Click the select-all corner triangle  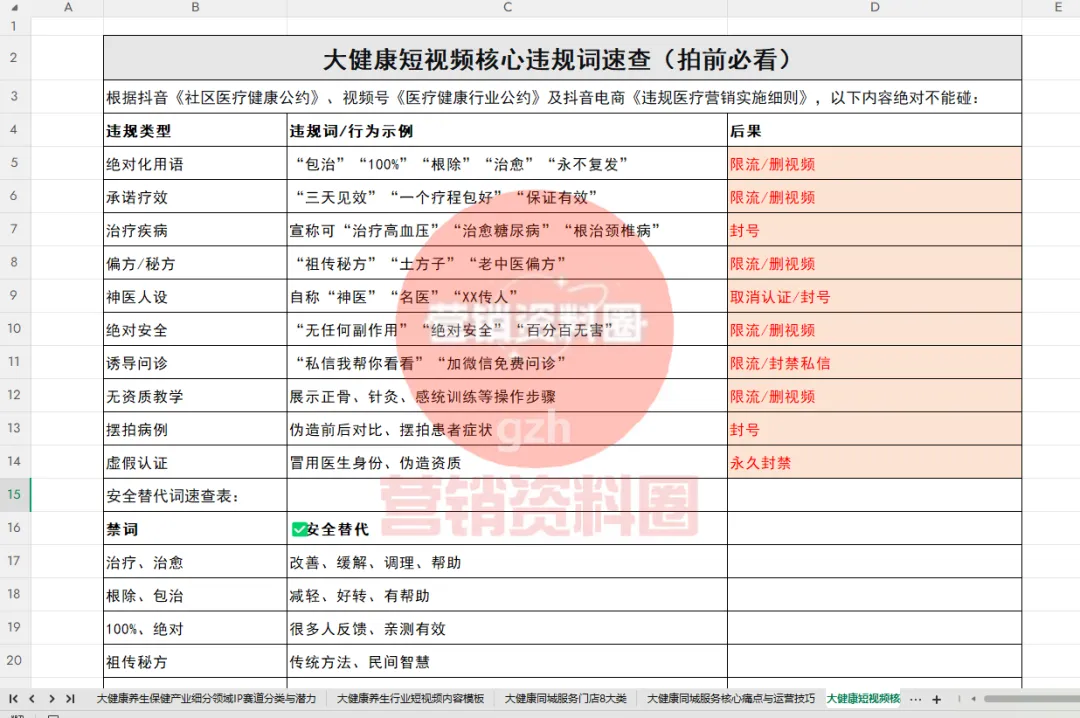tap(14, 8)
